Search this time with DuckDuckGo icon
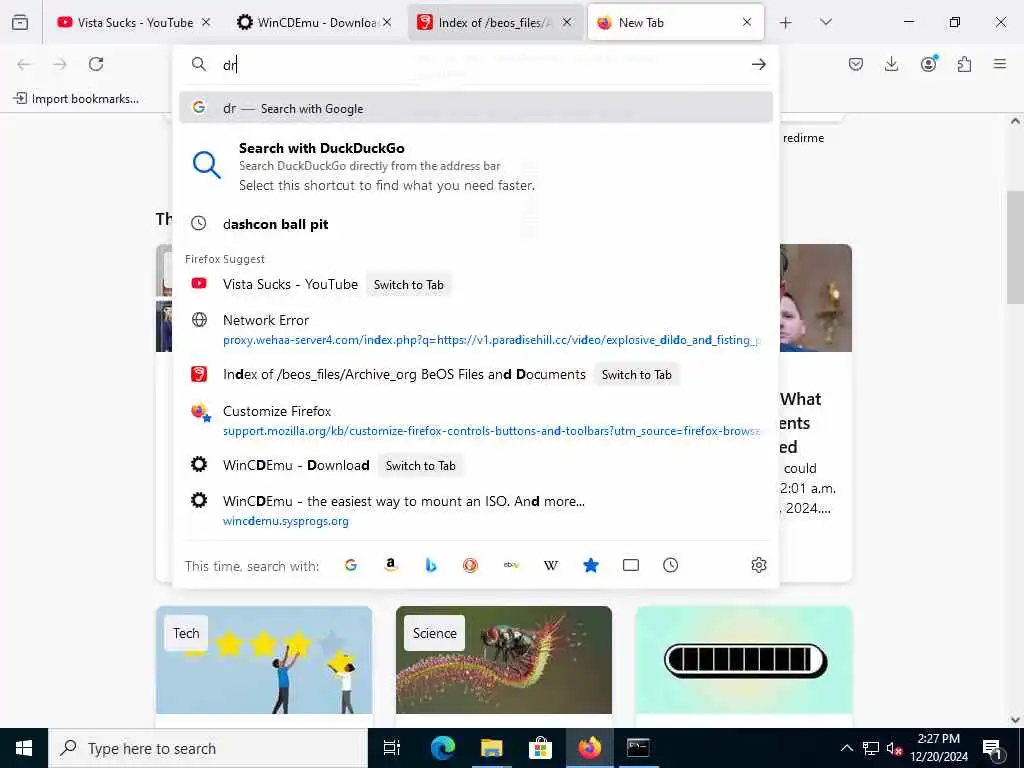Image resolution: width=1024 pixels, height=768 pixels. tap(470, 565)
